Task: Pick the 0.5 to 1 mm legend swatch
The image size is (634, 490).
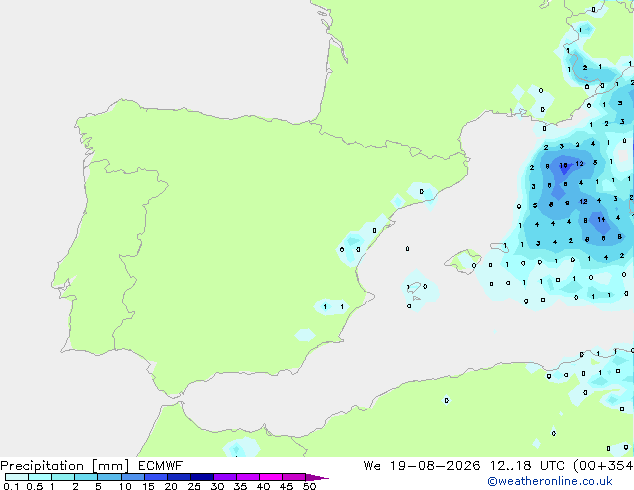Action: coord(40,477)
